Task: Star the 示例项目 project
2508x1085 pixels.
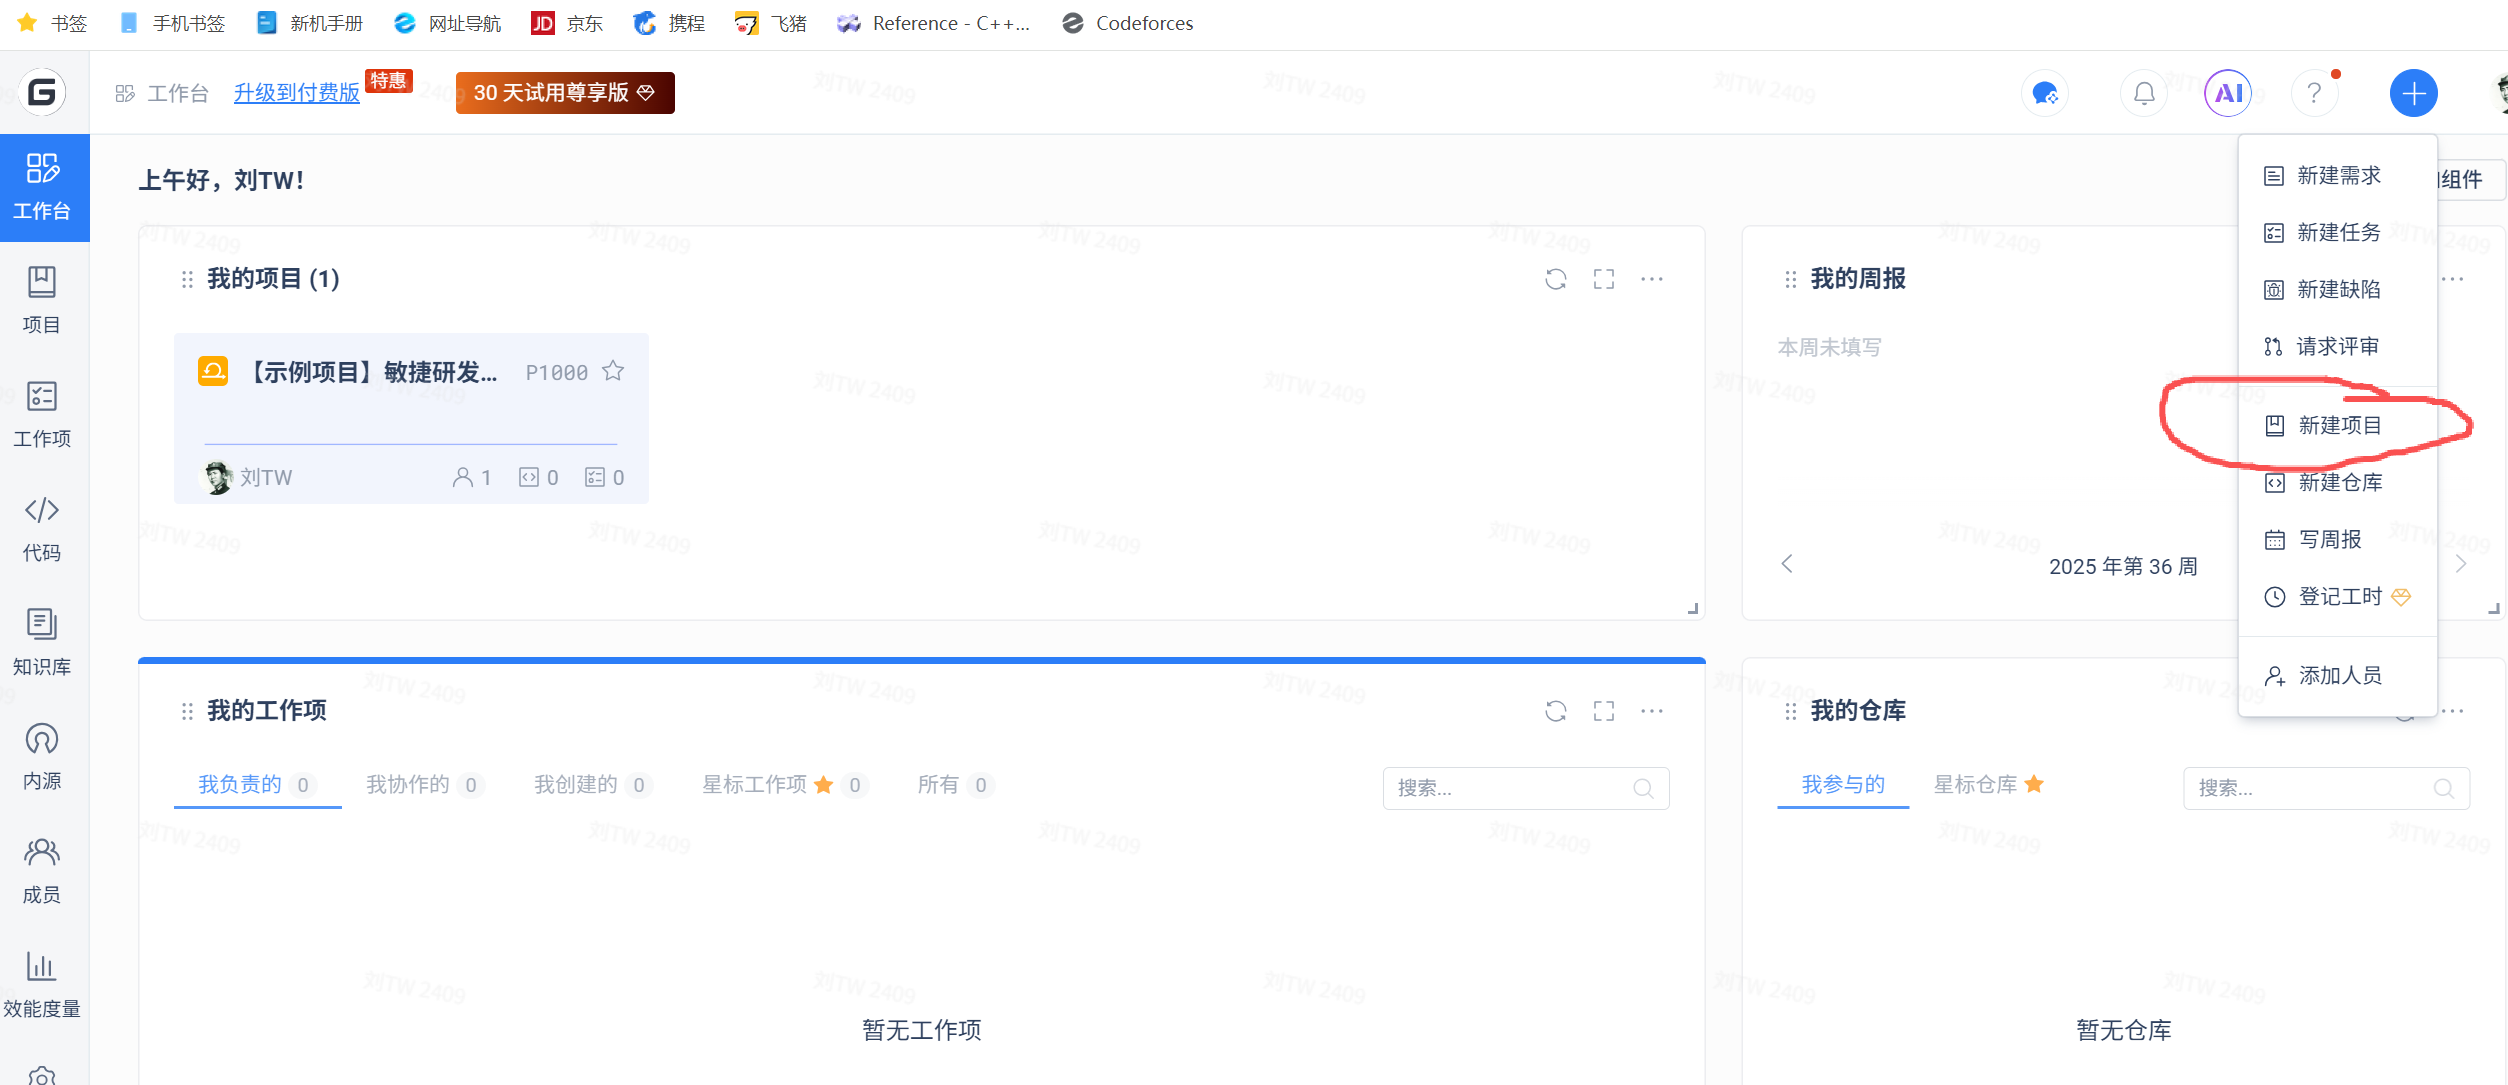Action: coord(613,372)
